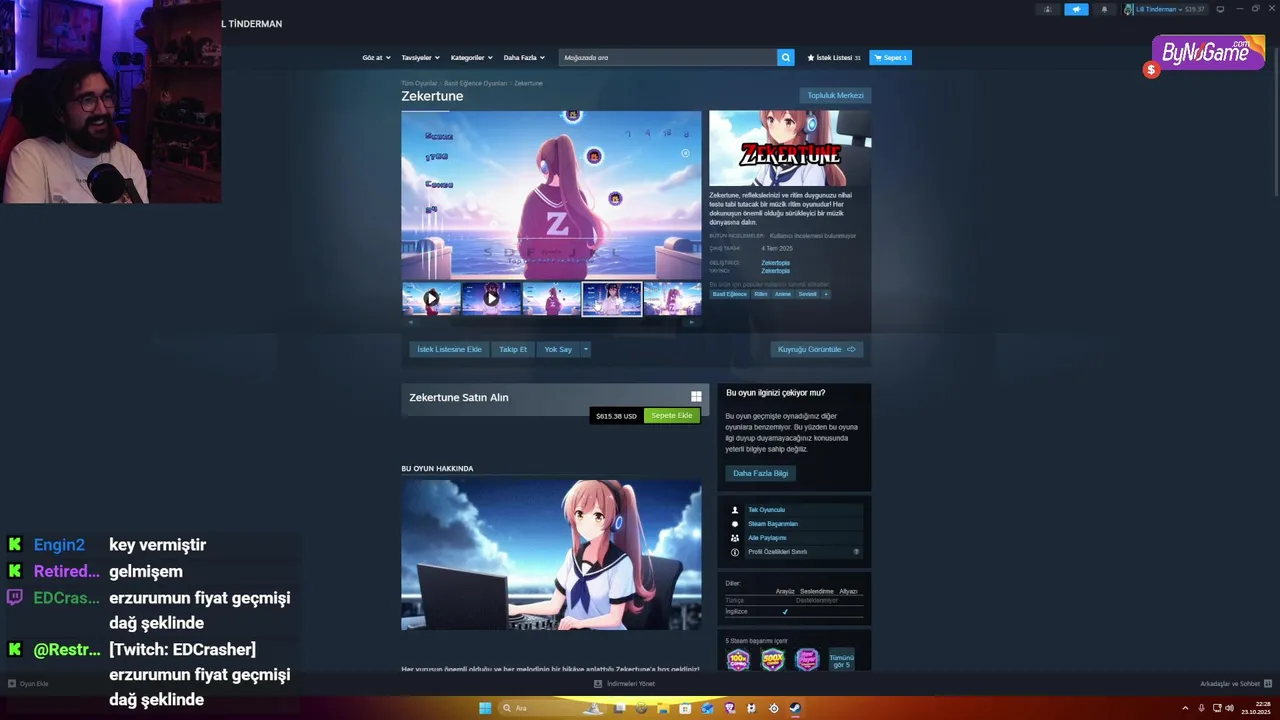The height and width of the screenshot is (720, 1280).
Task: Expand the Kategoriler menu
Action: 470,58
